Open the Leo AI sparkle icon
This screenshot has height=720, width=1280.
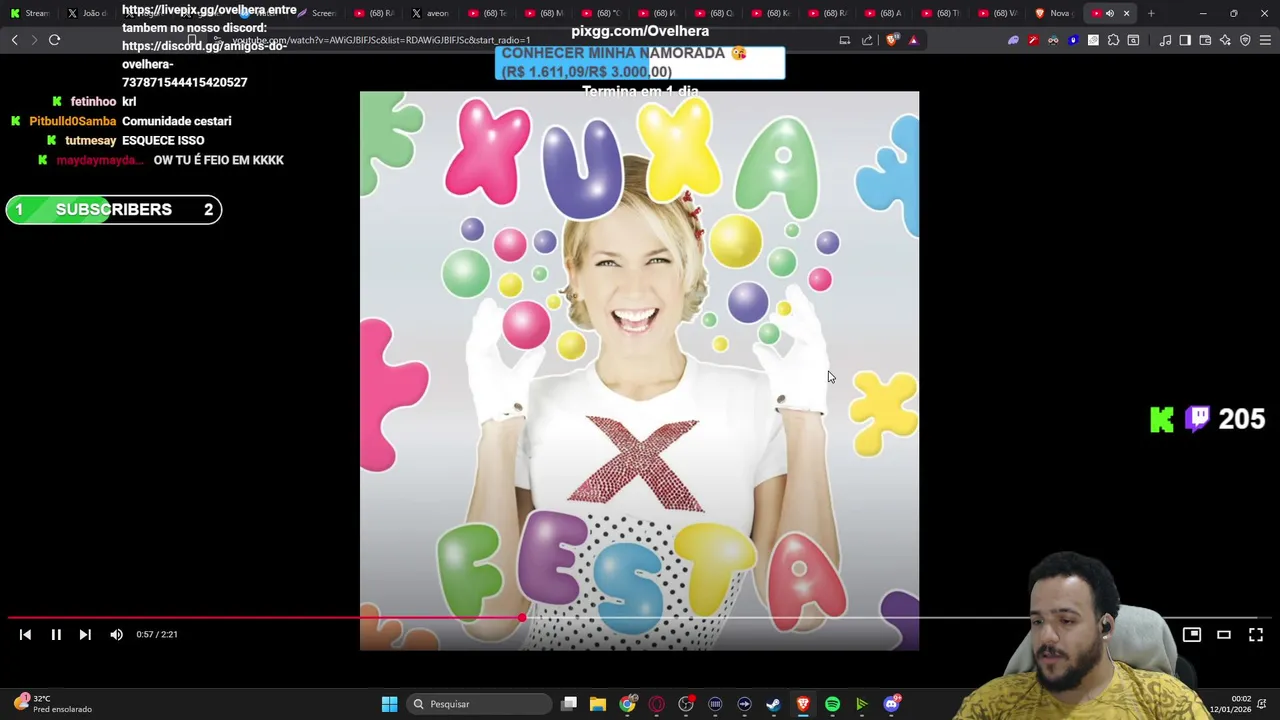coord(1225,40)
